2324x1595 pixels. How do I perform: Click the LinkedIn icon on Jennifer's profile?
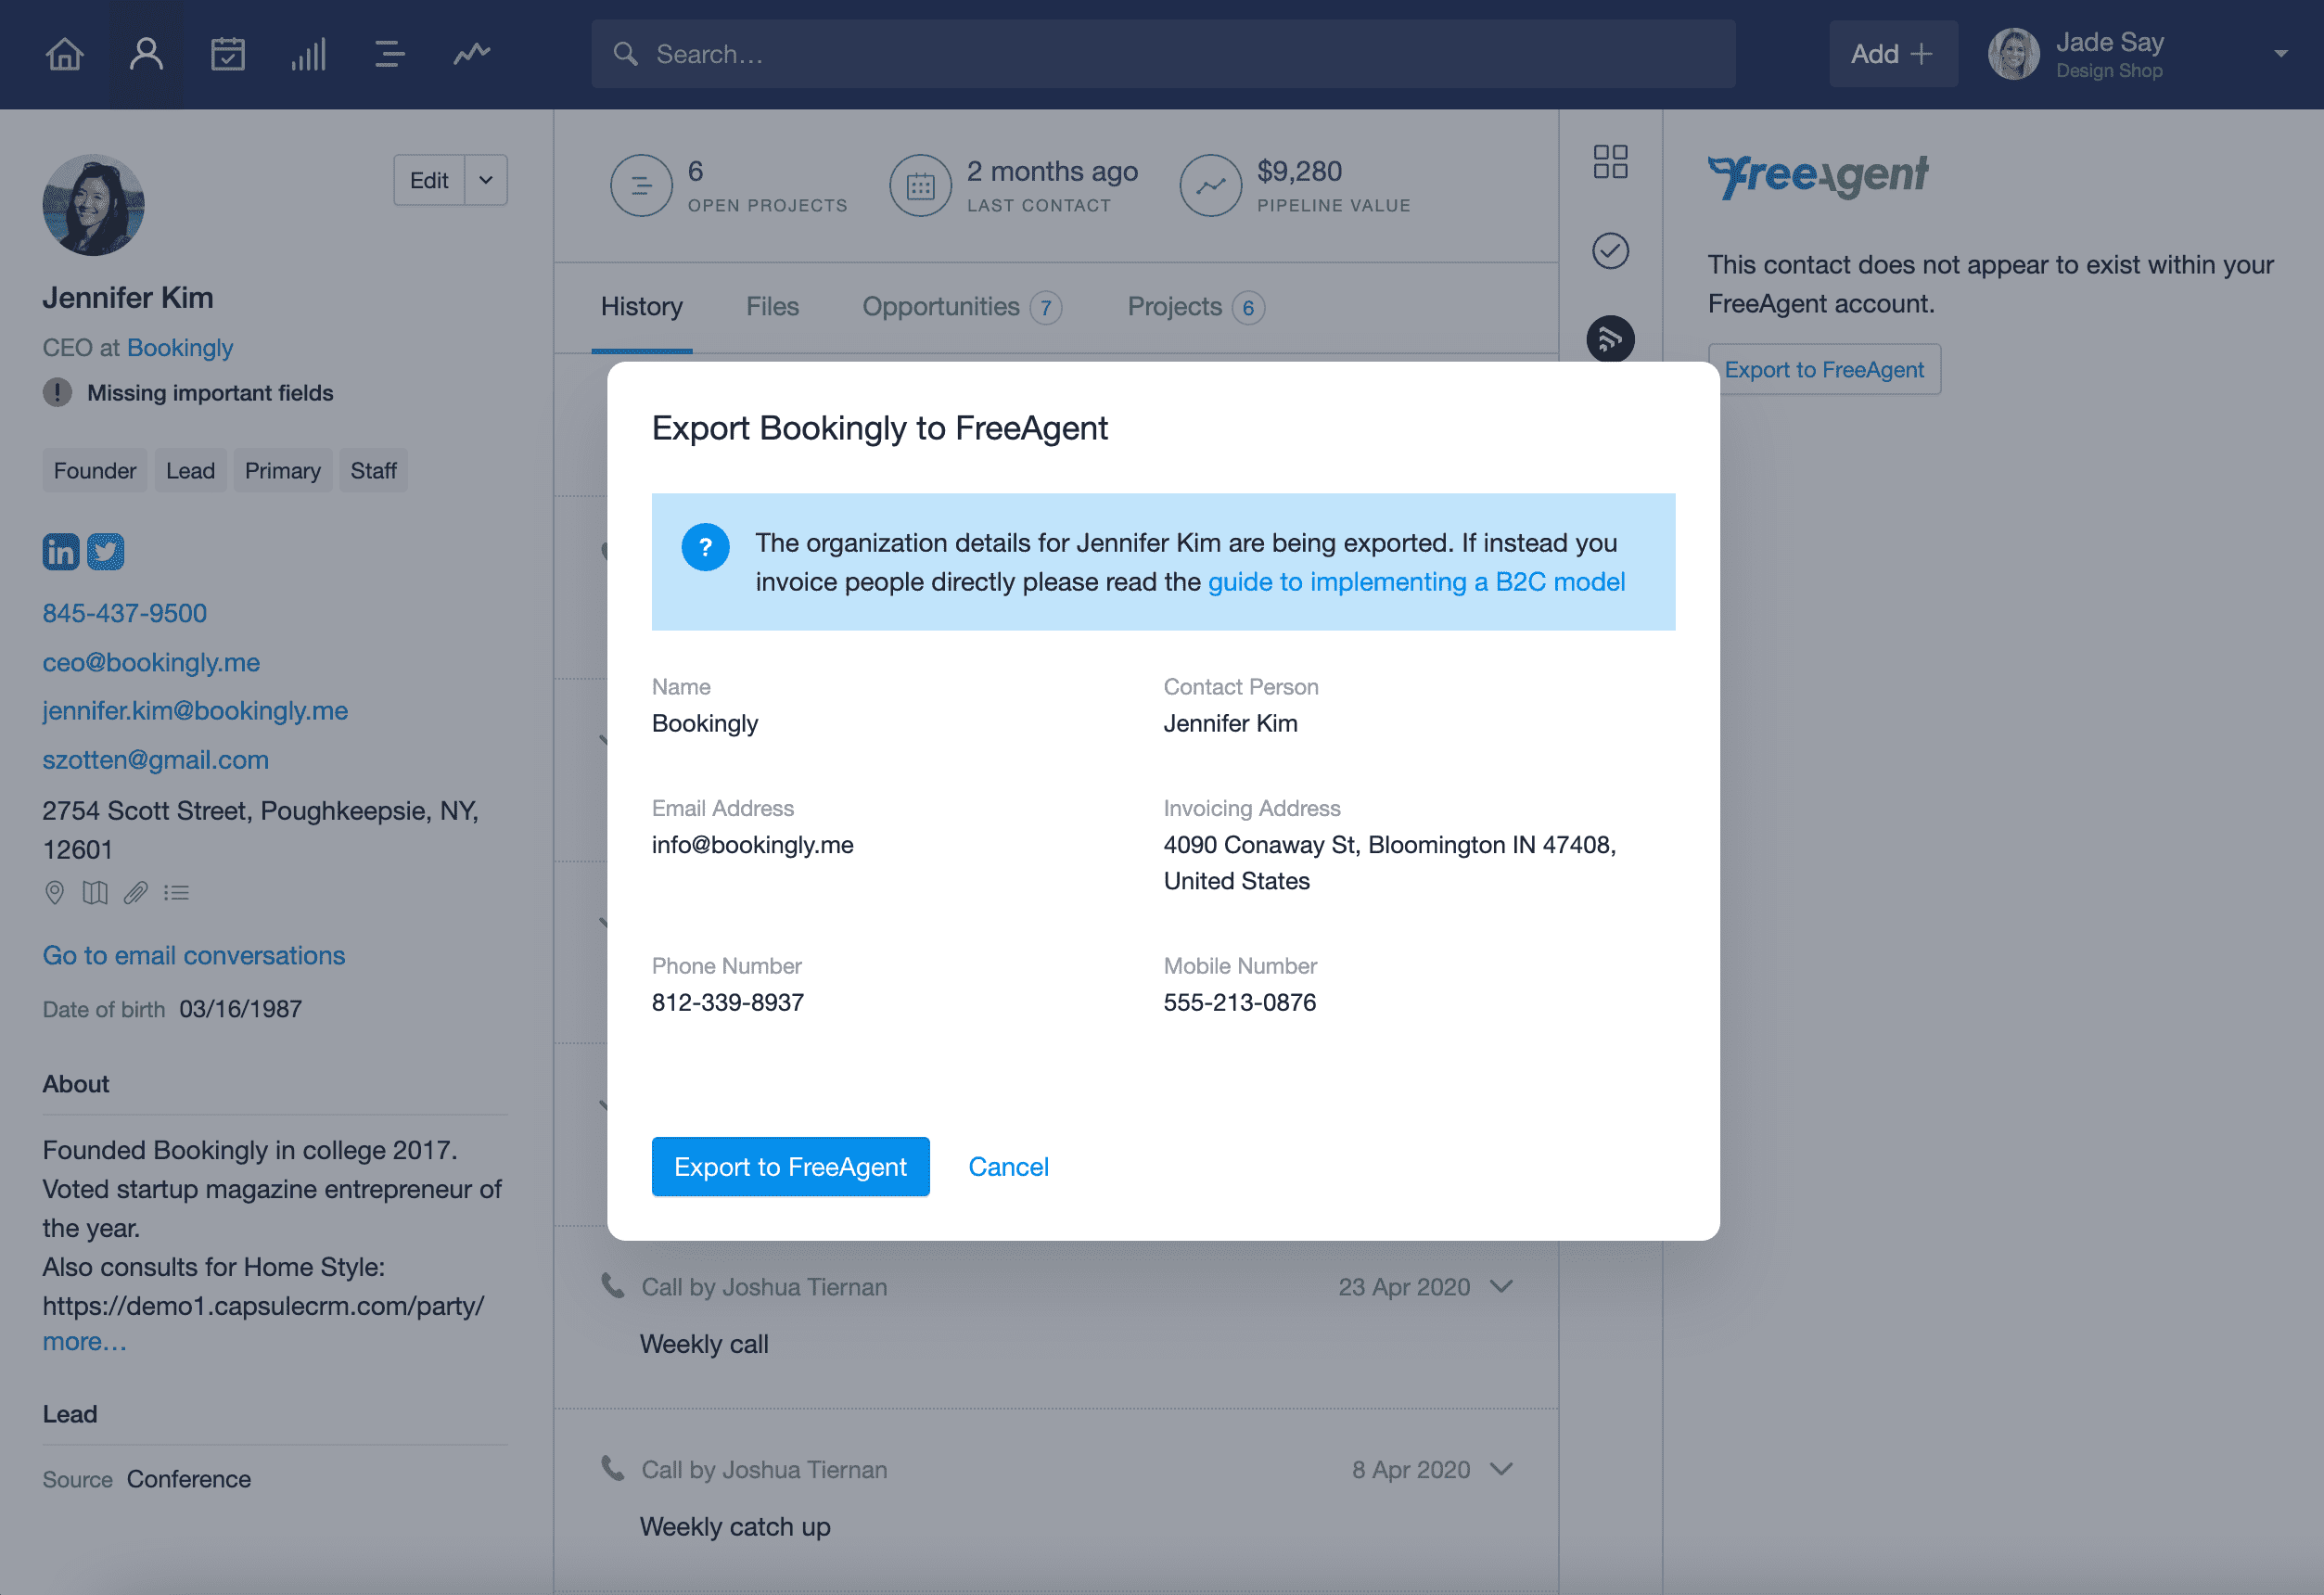pos(62,549)
